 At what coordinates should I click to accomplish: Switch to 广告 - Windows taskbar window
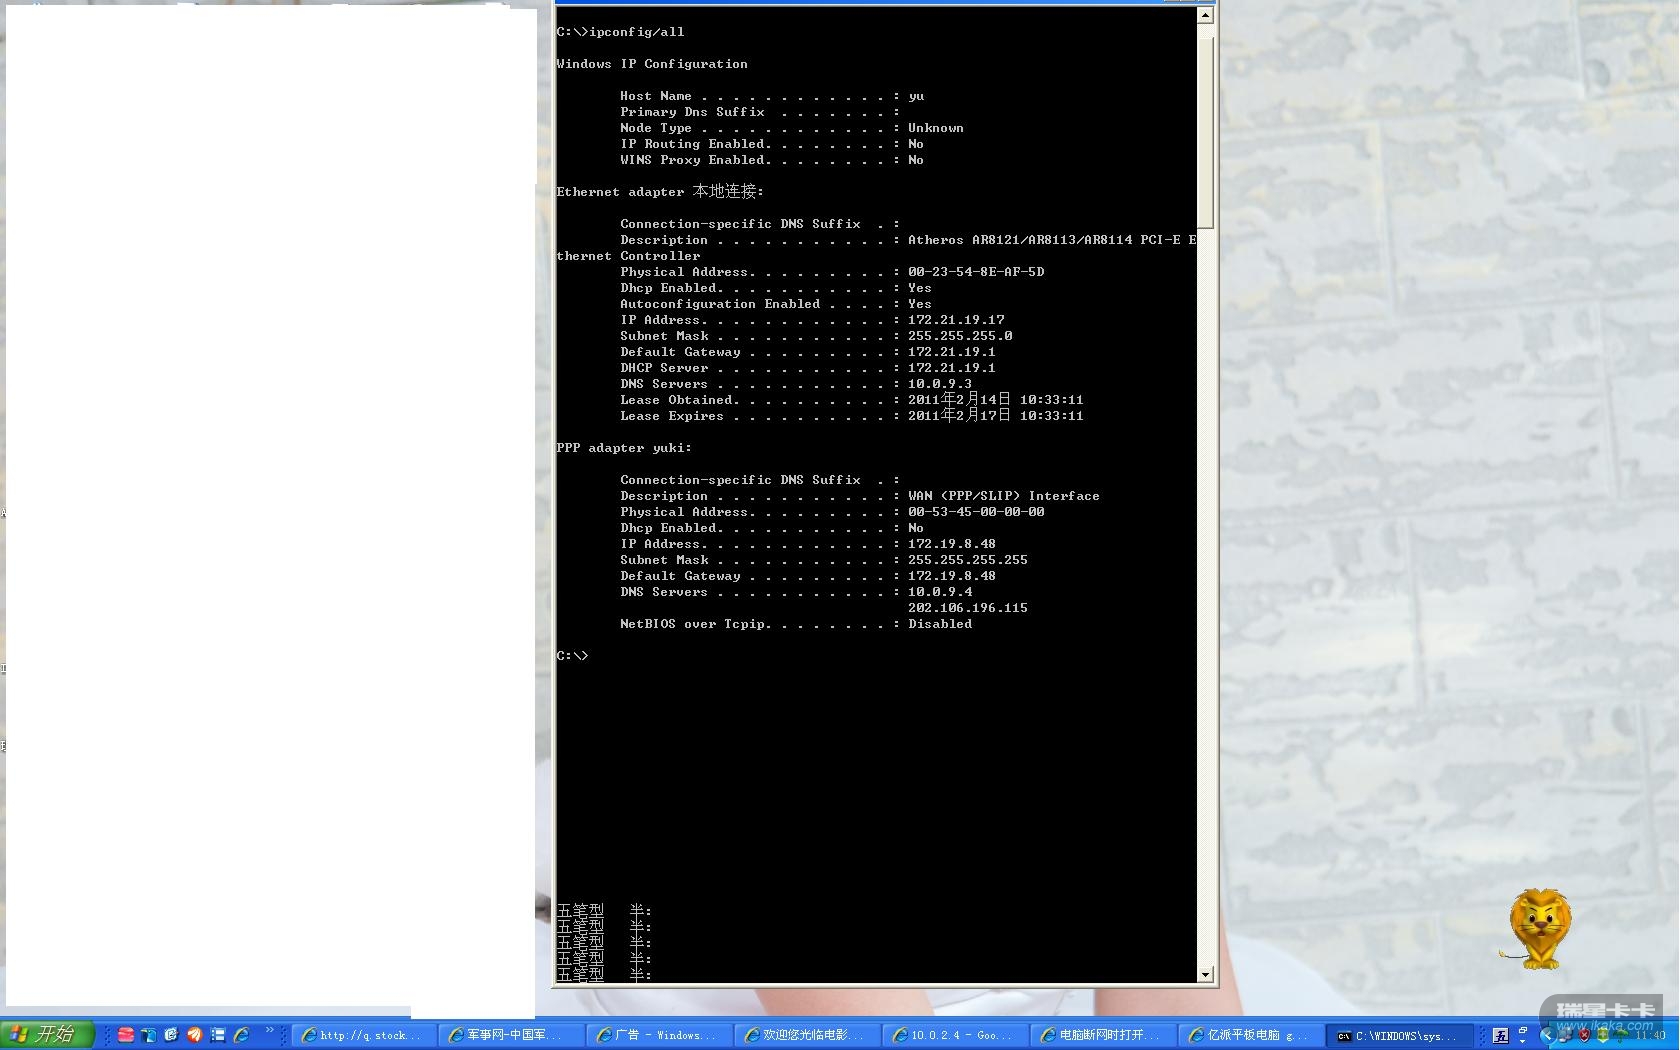(660, 1035)
